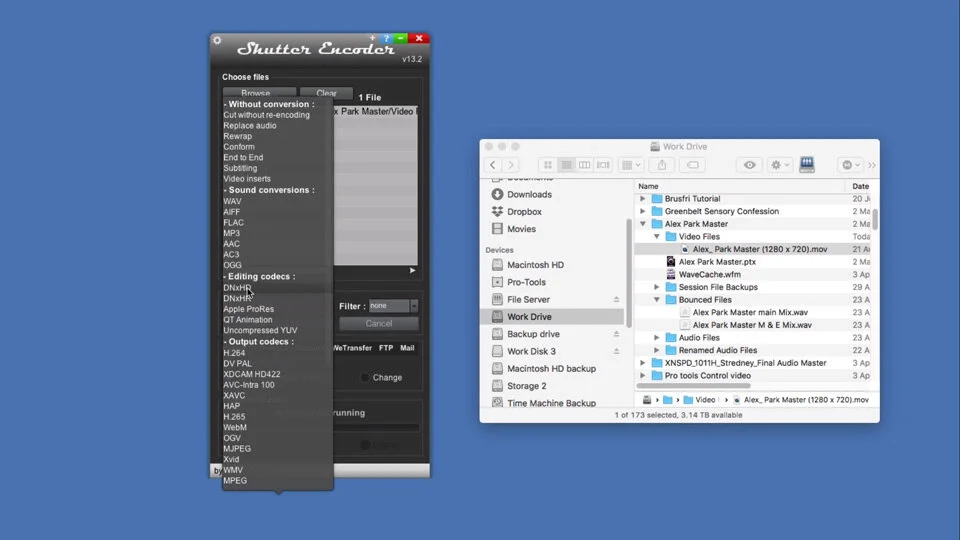Select Rewrap in the function list
This screenshot has height=540, width=960.
click(x=238, y=136)
